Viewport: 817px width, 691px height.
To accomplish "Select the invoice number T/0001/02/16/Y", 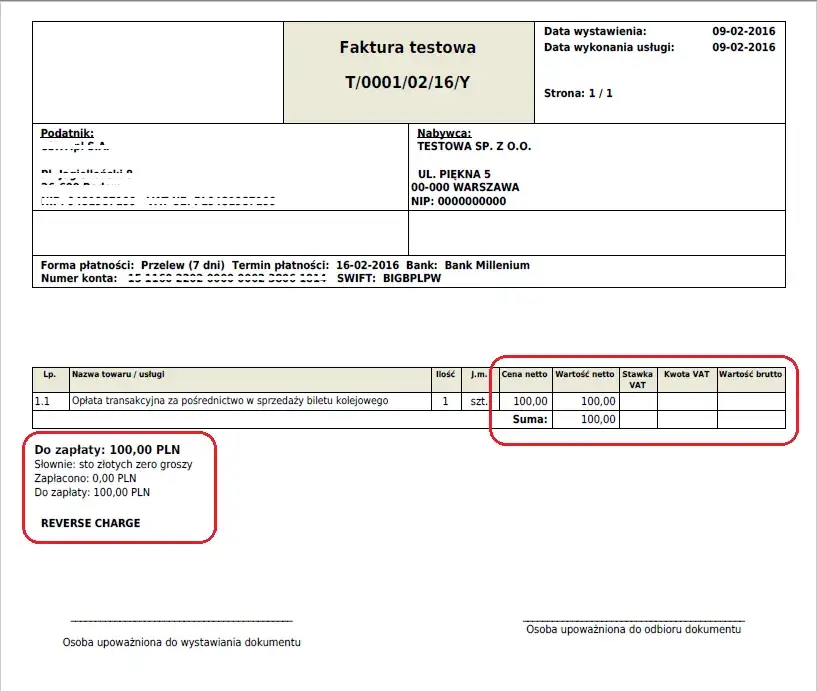I will 407,82.
